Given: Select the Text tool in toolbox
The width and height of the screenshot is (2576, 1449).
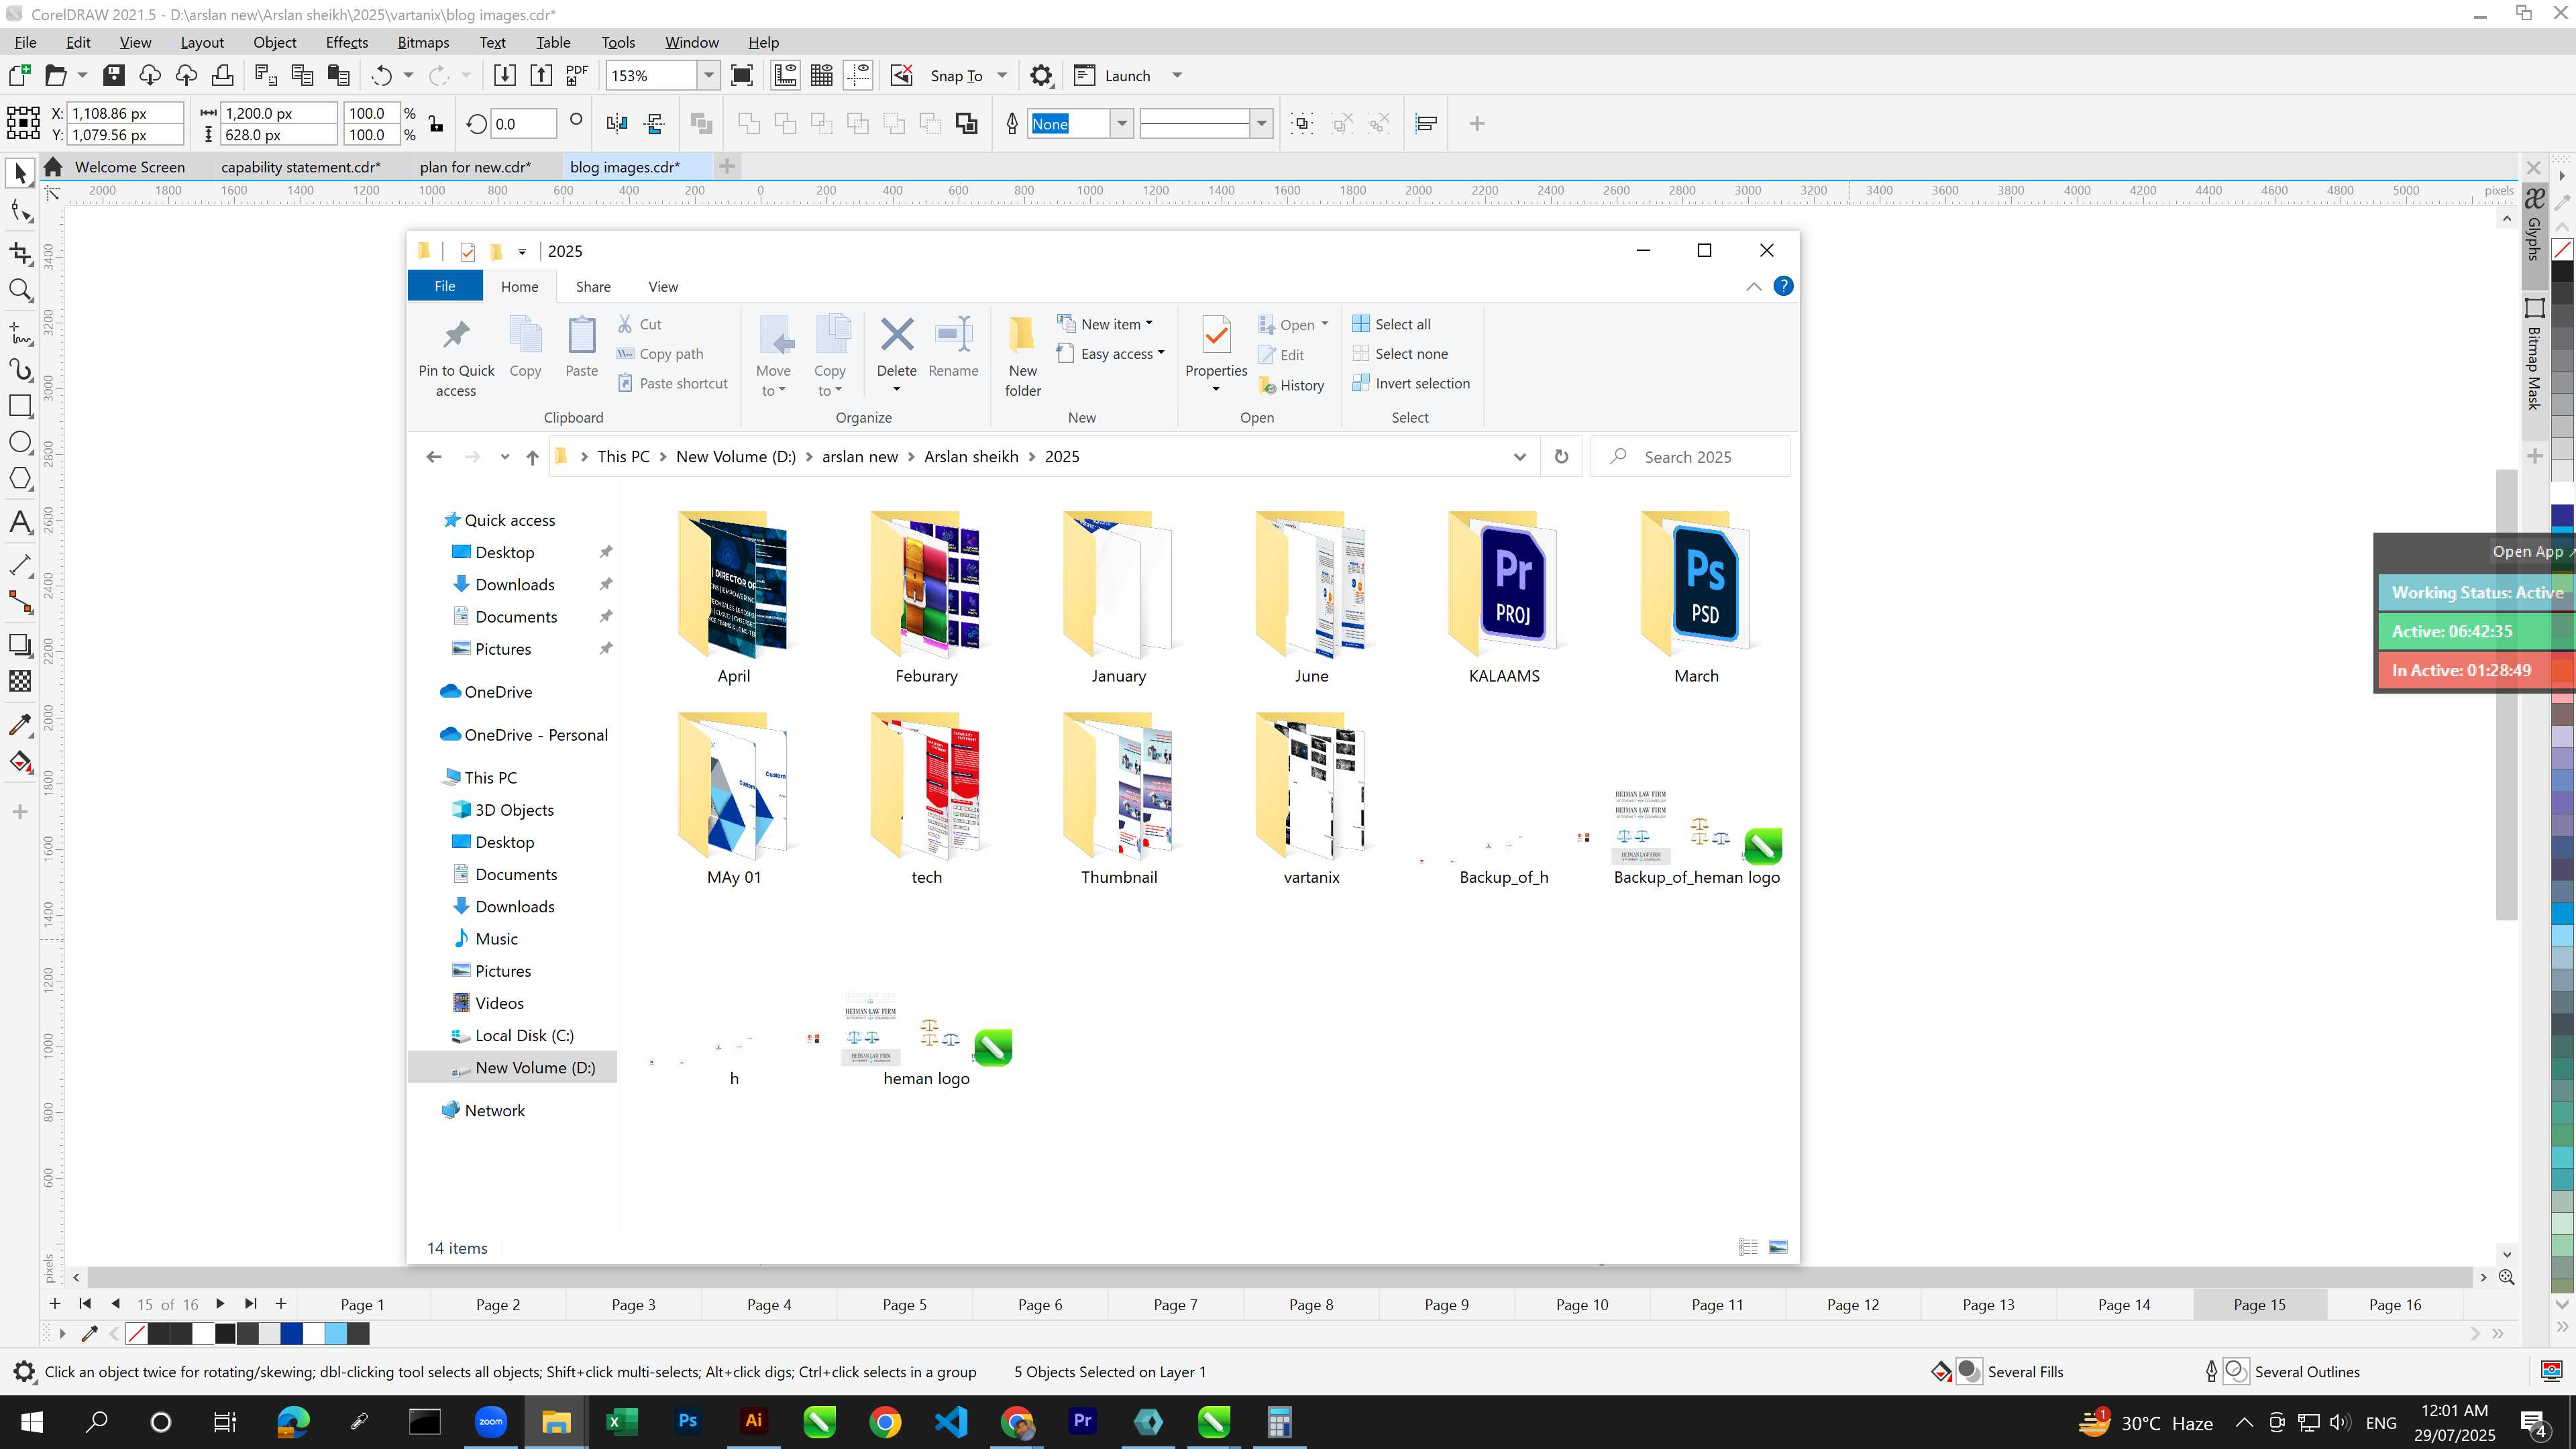Looking at the screenshot, I should [20, 522].
